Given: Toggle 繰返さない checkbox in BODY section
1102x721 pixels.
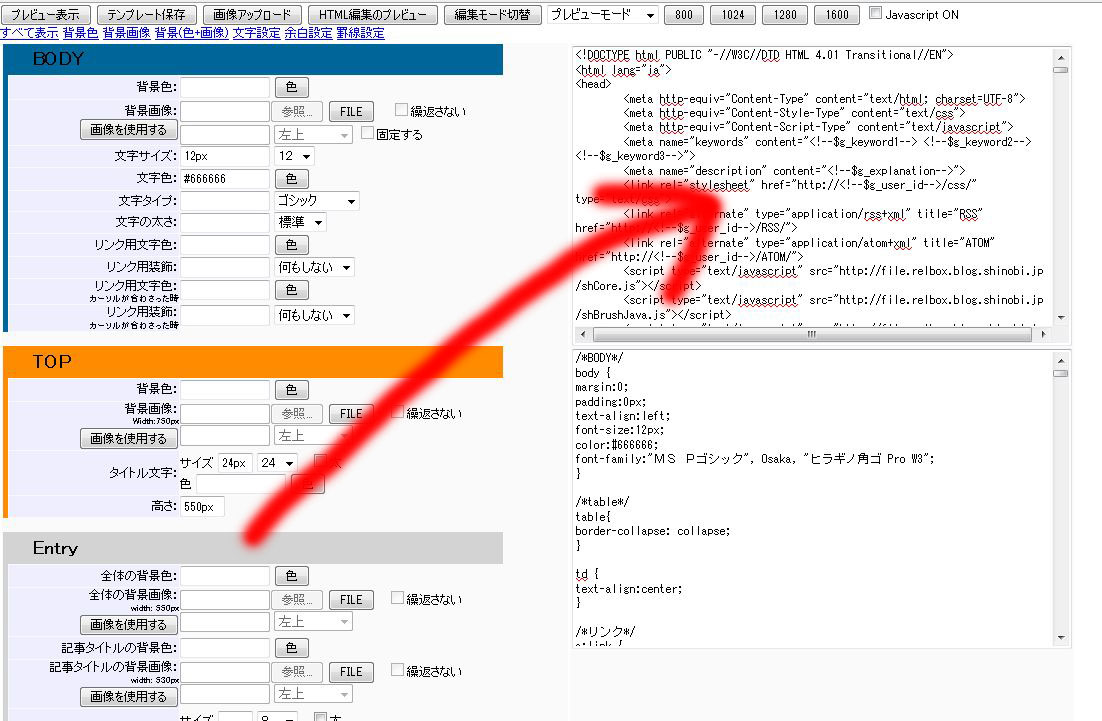Looking at the screenshot, I should click(401, 110).
